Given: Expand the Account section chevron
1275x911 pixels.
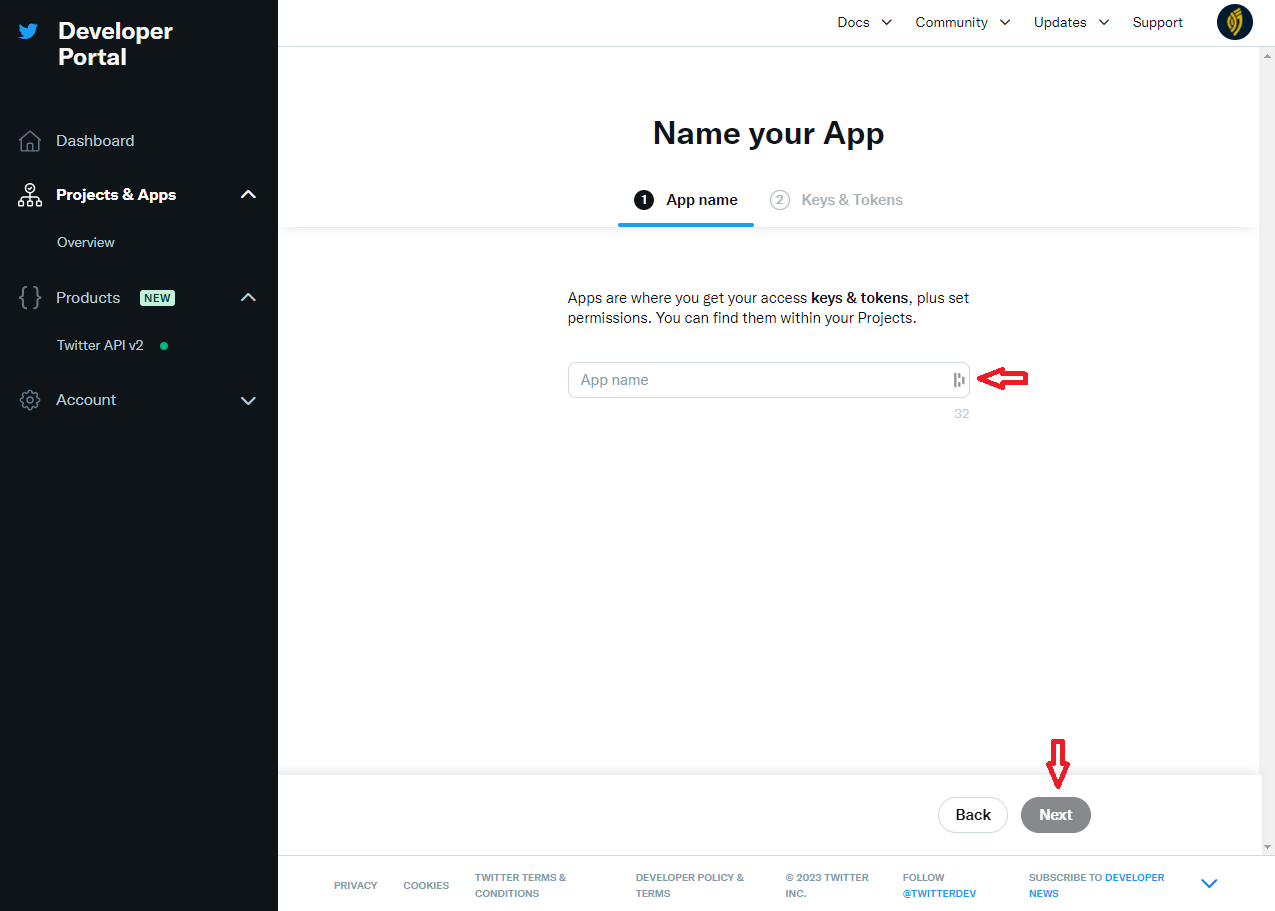Looking at the screenshot, I should 249,400.
